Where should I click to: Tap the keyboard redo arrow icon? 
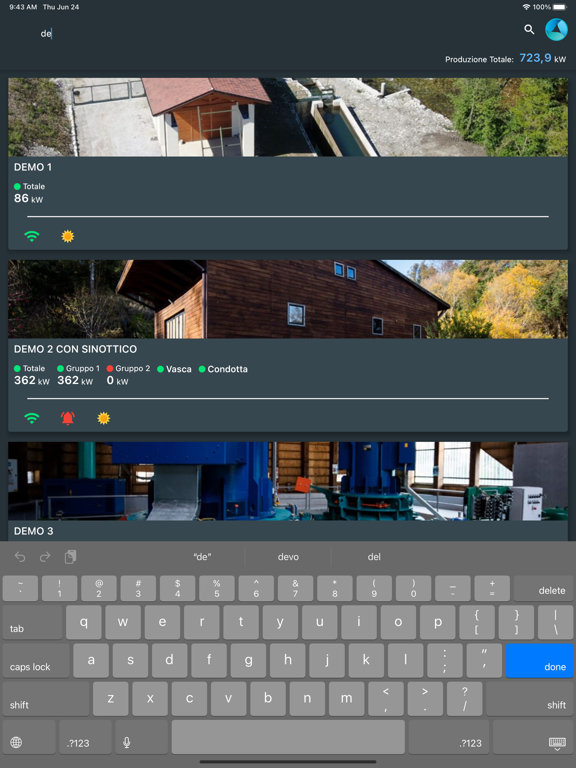45,557
